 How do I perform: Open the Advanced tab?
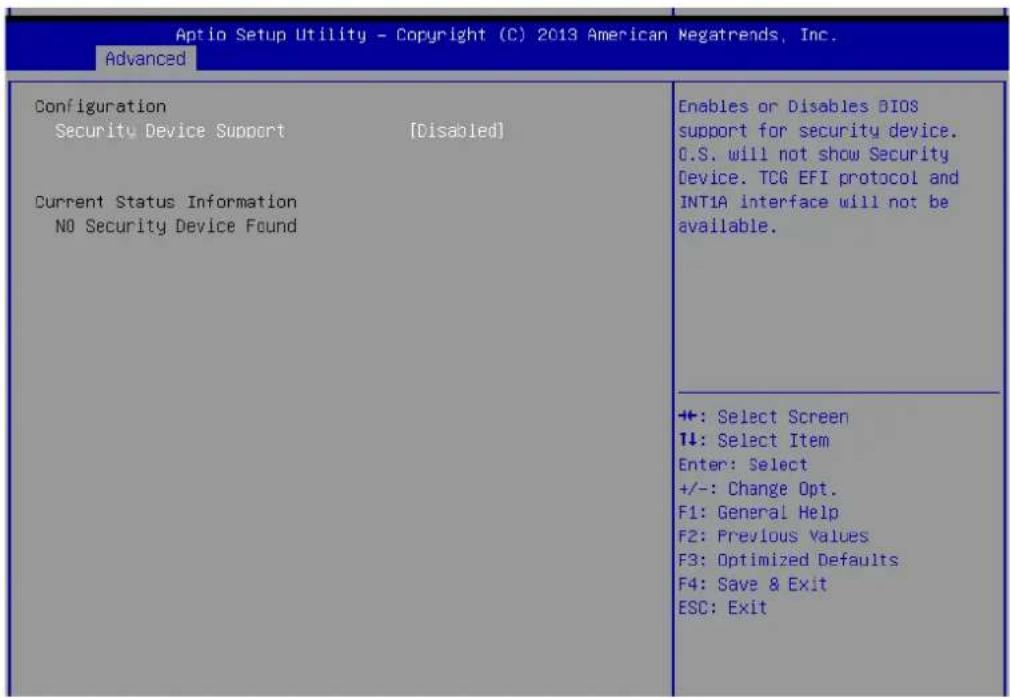coord(146,59)
